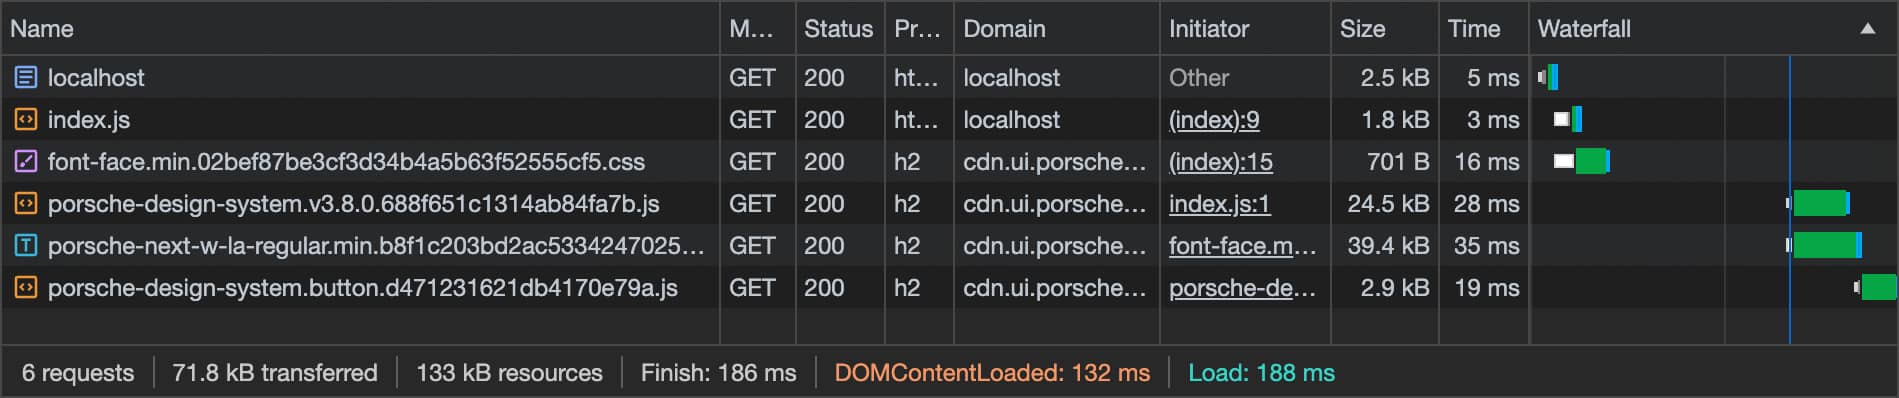
Task: Select the porsche-next-w-la-regular.min font request
Action: tap(376, 246)
